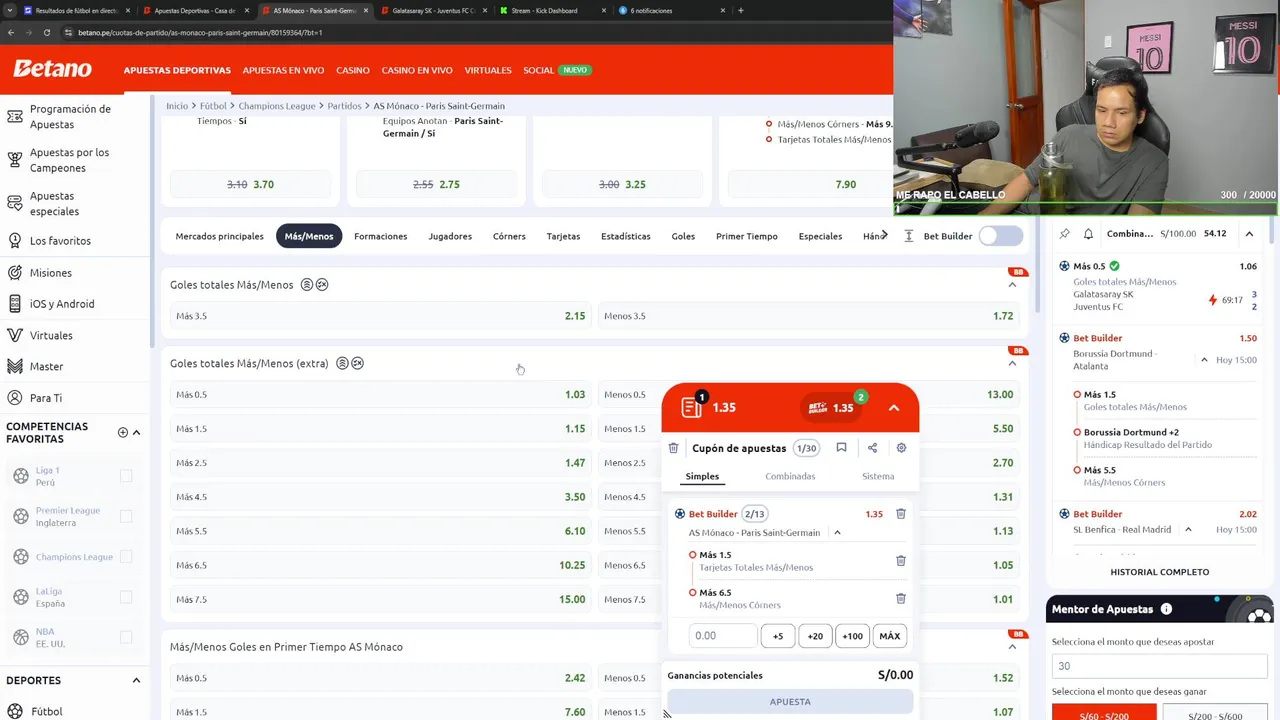
Task: Check NBA EE. UU. favorite checkbox
Action: 126,637
